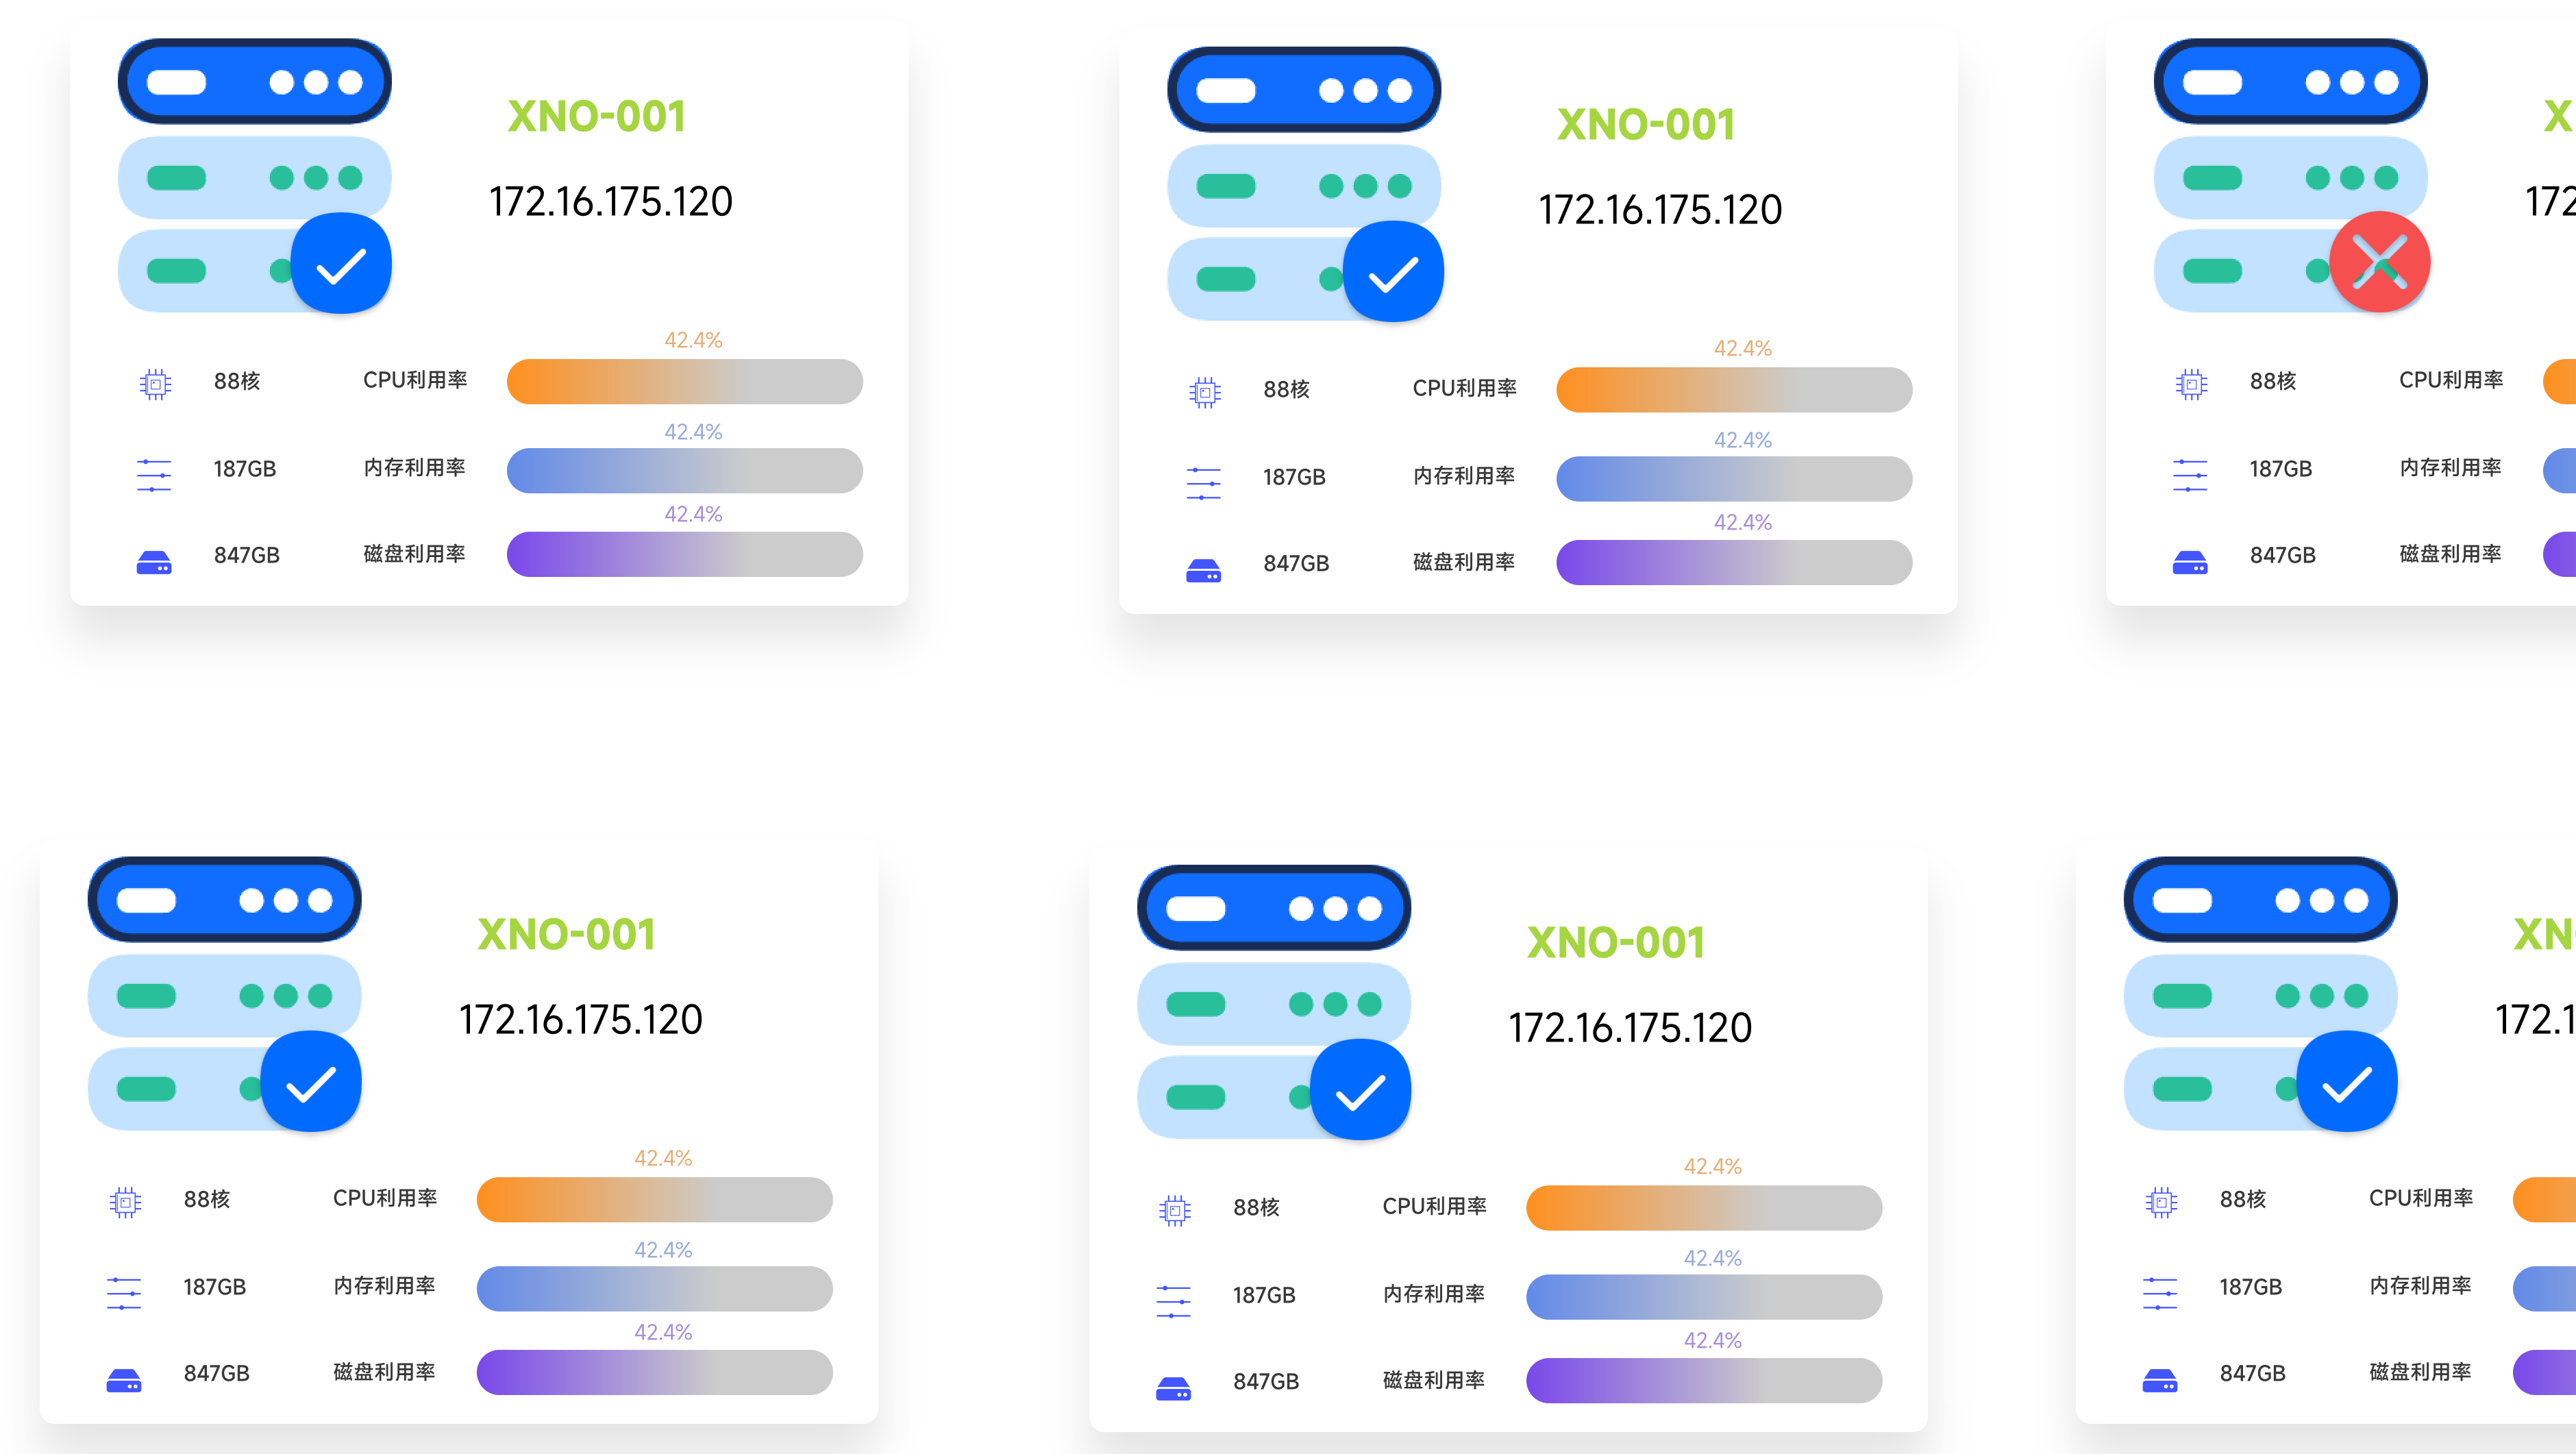The image size is (2576, 1454).
Task: Click the dark blue server unit in top-left card
Action: pos(254,82)
